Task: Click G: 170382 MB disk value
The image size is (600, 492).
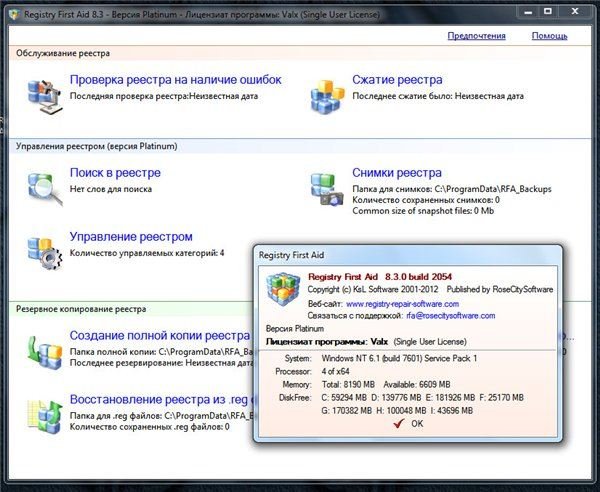Action: [347, 411]
